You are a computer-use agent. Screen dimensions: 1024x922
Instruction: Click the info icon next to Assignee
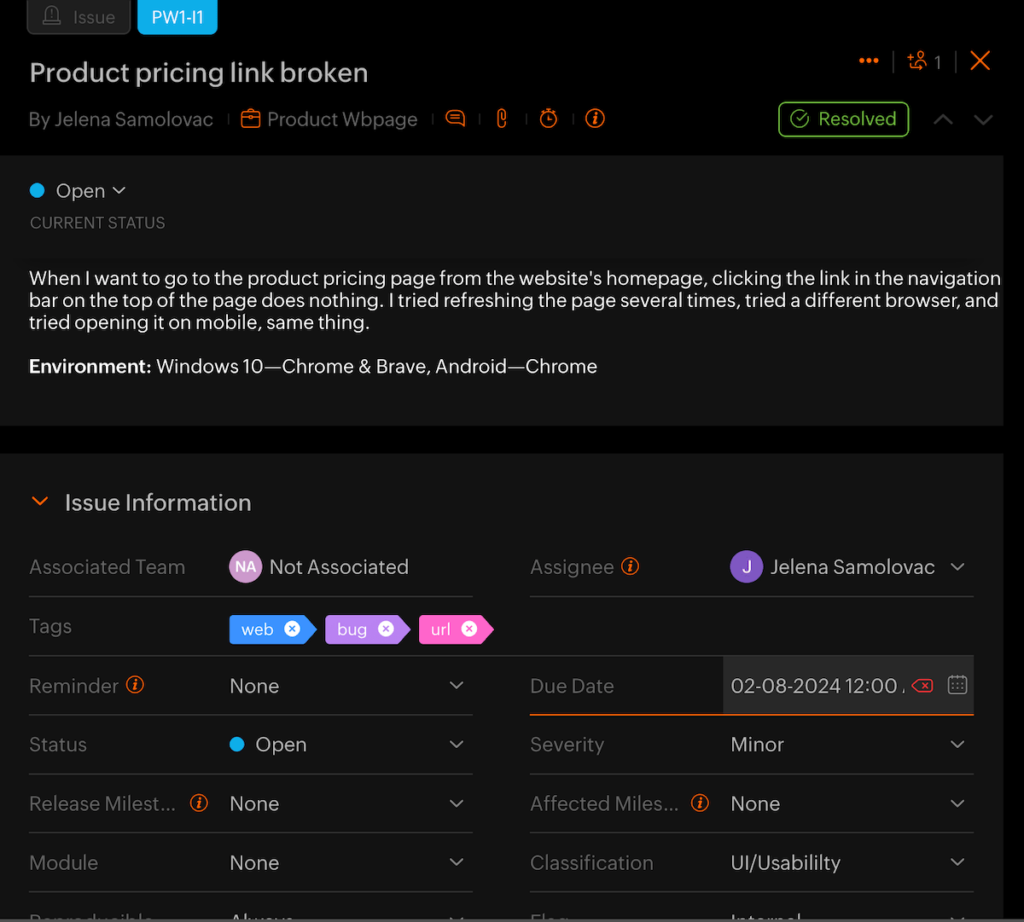pyautogui.click(x=630, y=566)
